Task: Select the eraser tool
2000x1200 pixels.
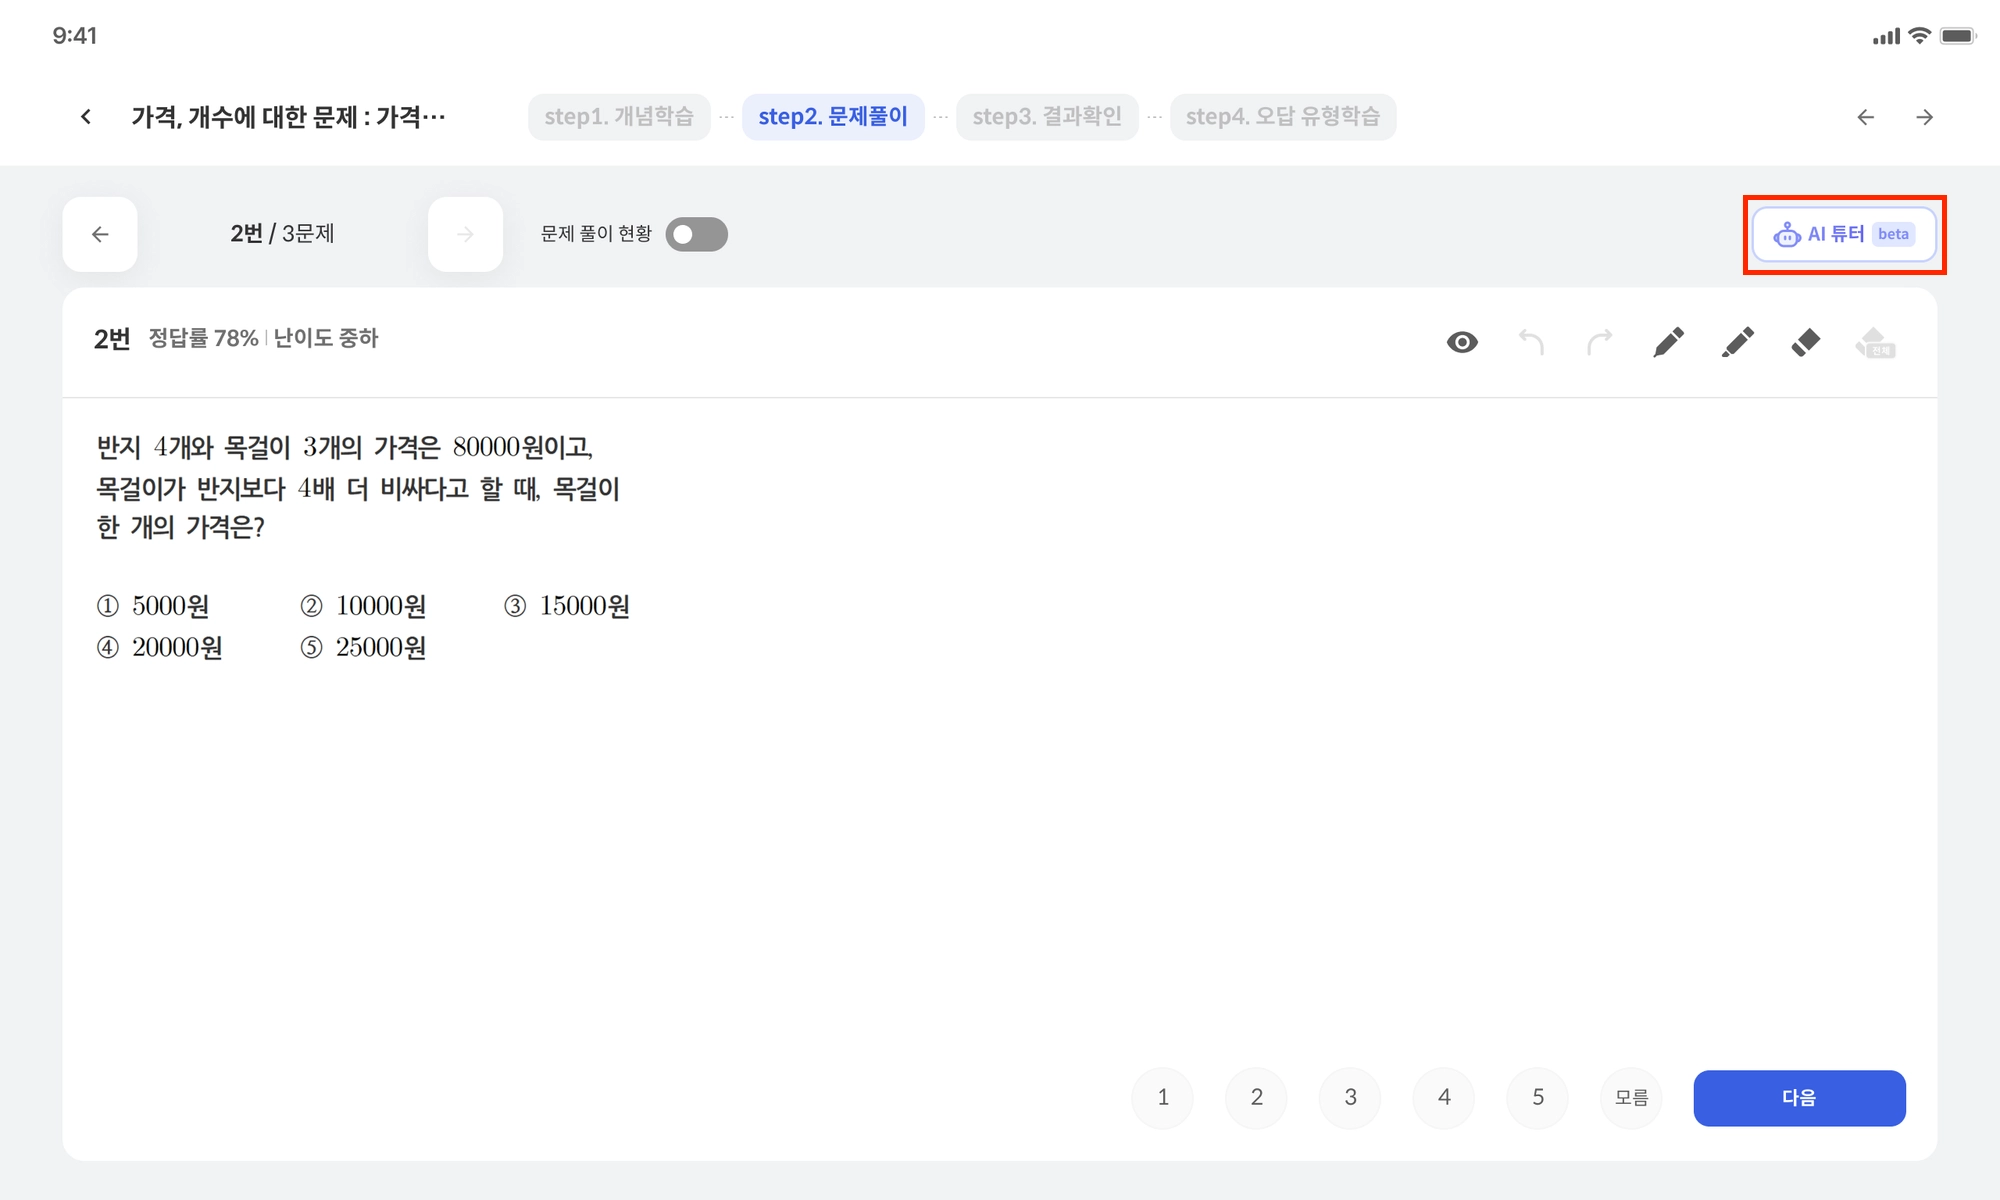Action: [1805, 342]
